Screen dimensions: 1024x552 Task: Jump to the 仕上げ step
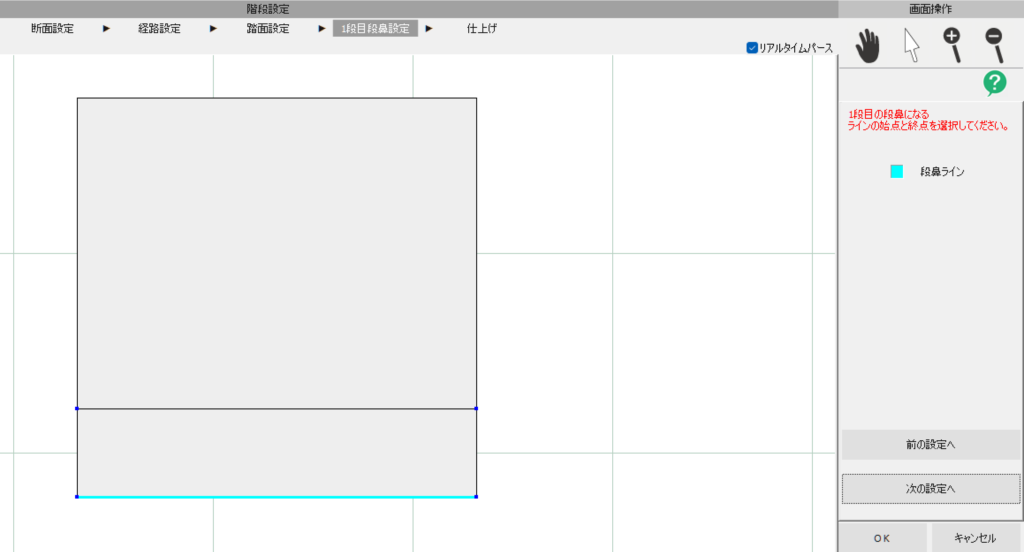(x=482, y=29)
